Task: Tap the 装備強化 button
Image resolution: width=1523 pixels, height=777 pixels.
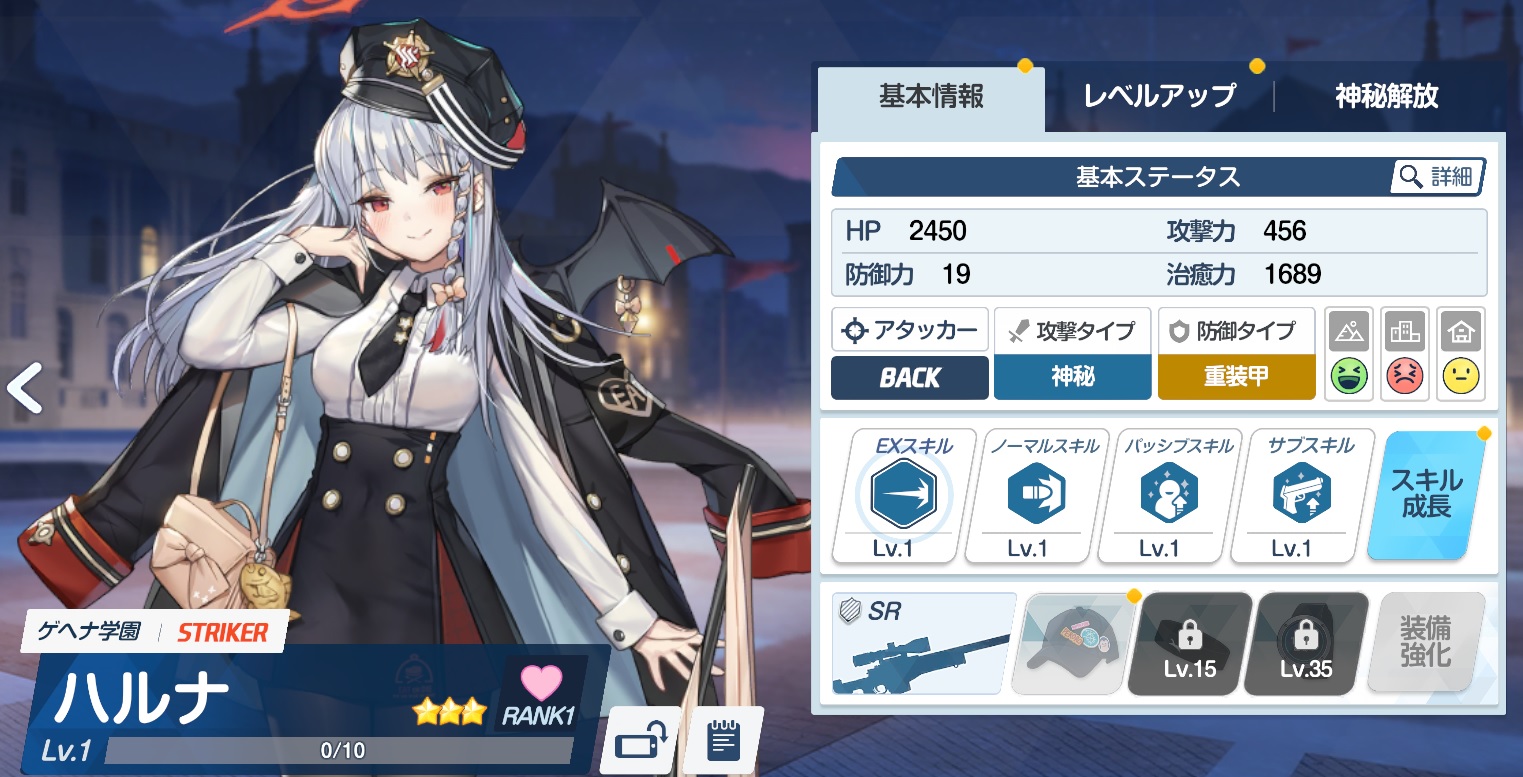Action: pyautogui.click(x=1426, y=644)
